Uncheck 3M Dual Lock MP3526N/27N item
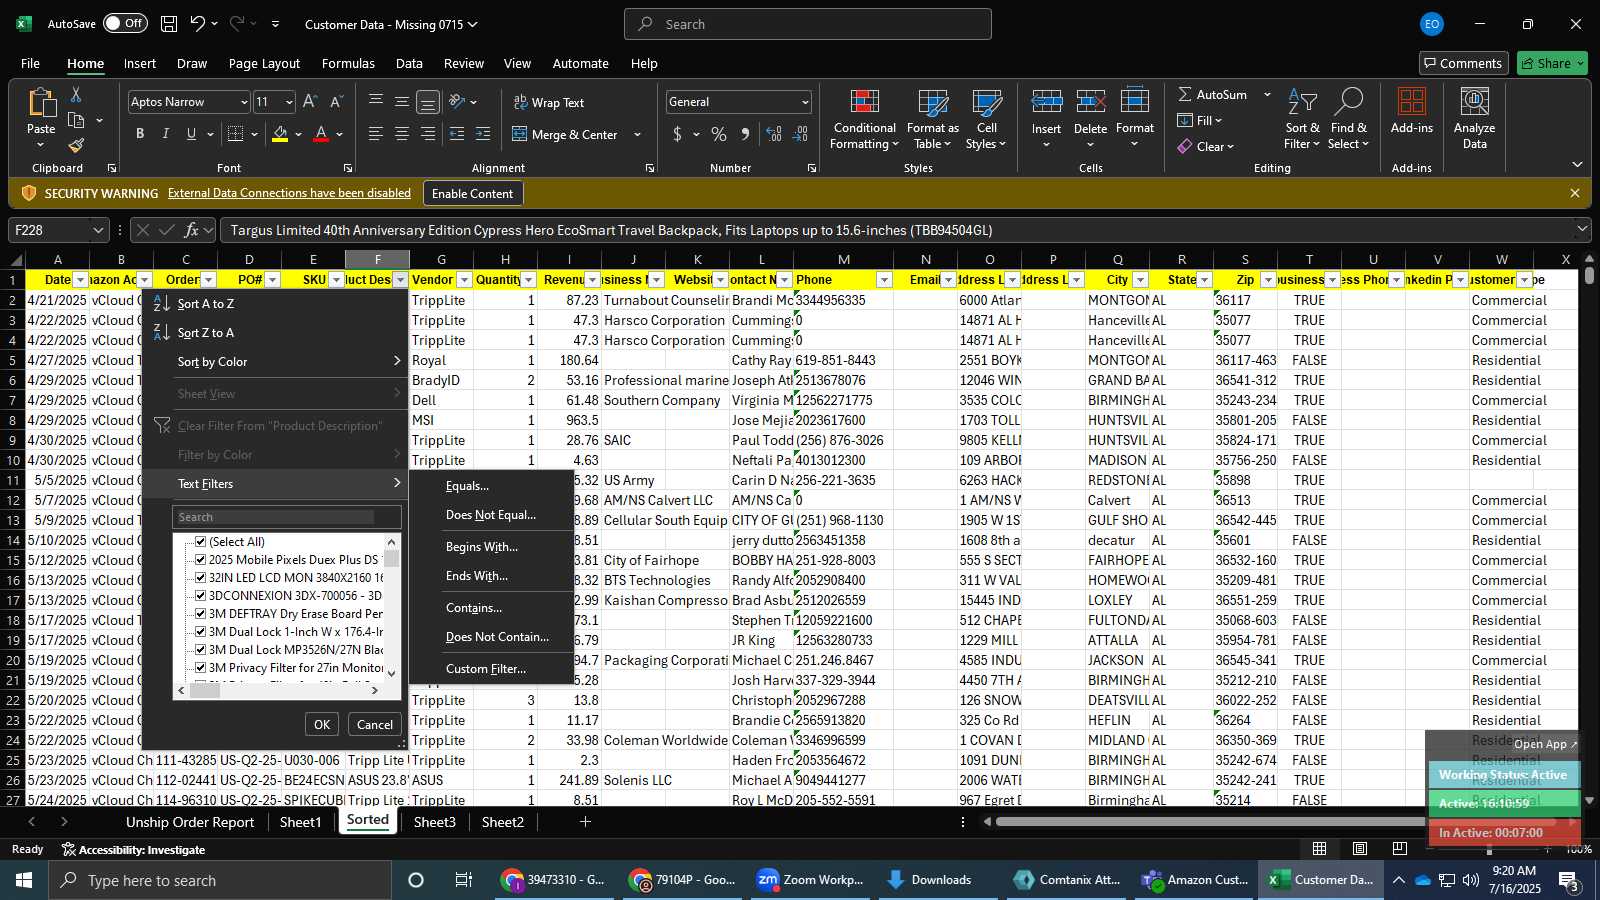1600x900 pixels. point(200,649)
